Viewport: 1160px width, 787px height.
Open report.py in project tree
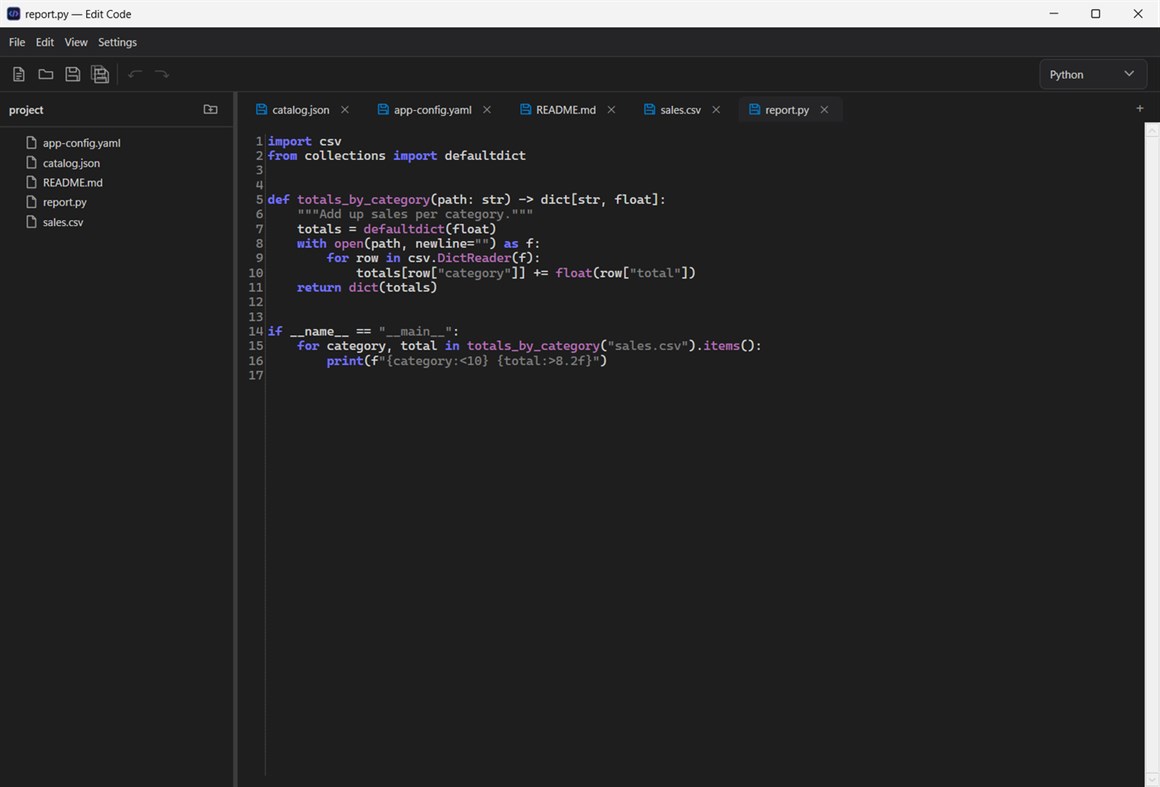64,202
